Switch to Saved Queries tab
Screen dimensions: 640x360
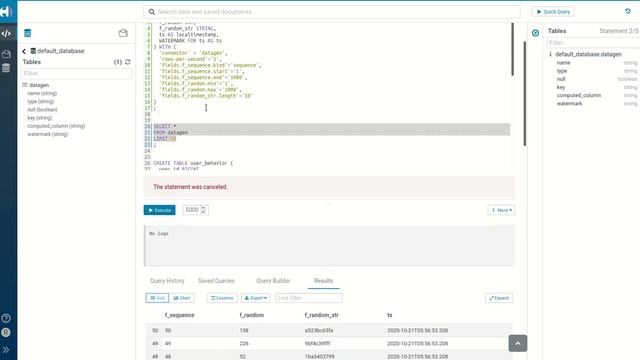coord(216,281)
